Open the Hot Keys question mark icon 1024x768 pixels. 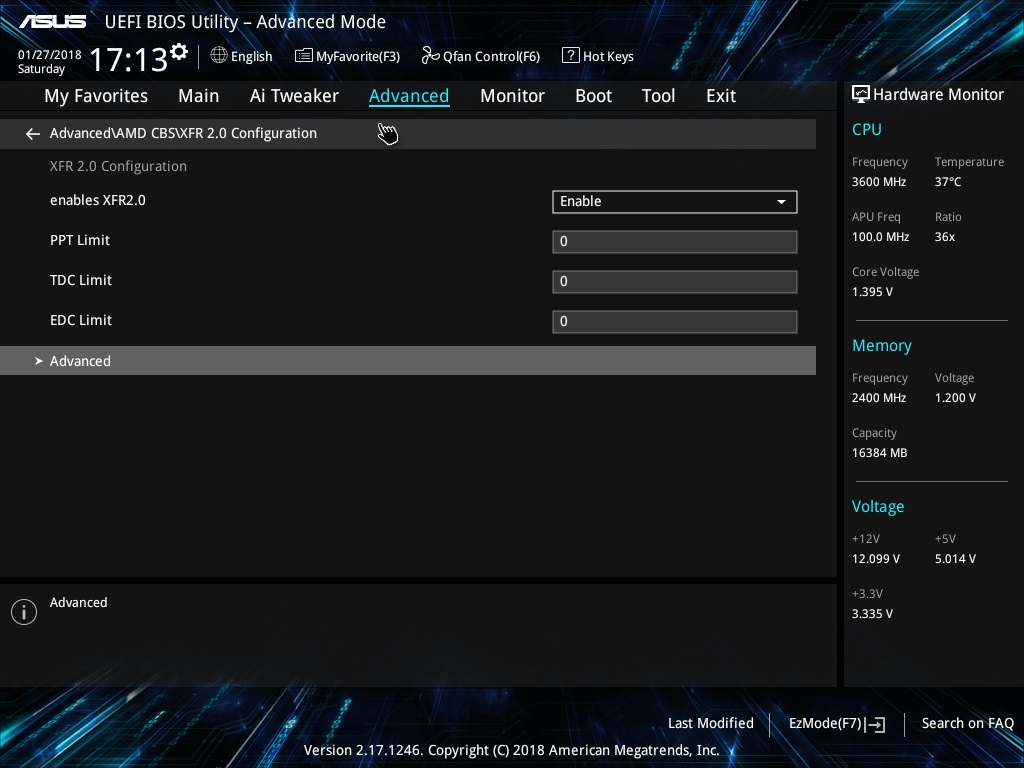(x=570, y=56)
